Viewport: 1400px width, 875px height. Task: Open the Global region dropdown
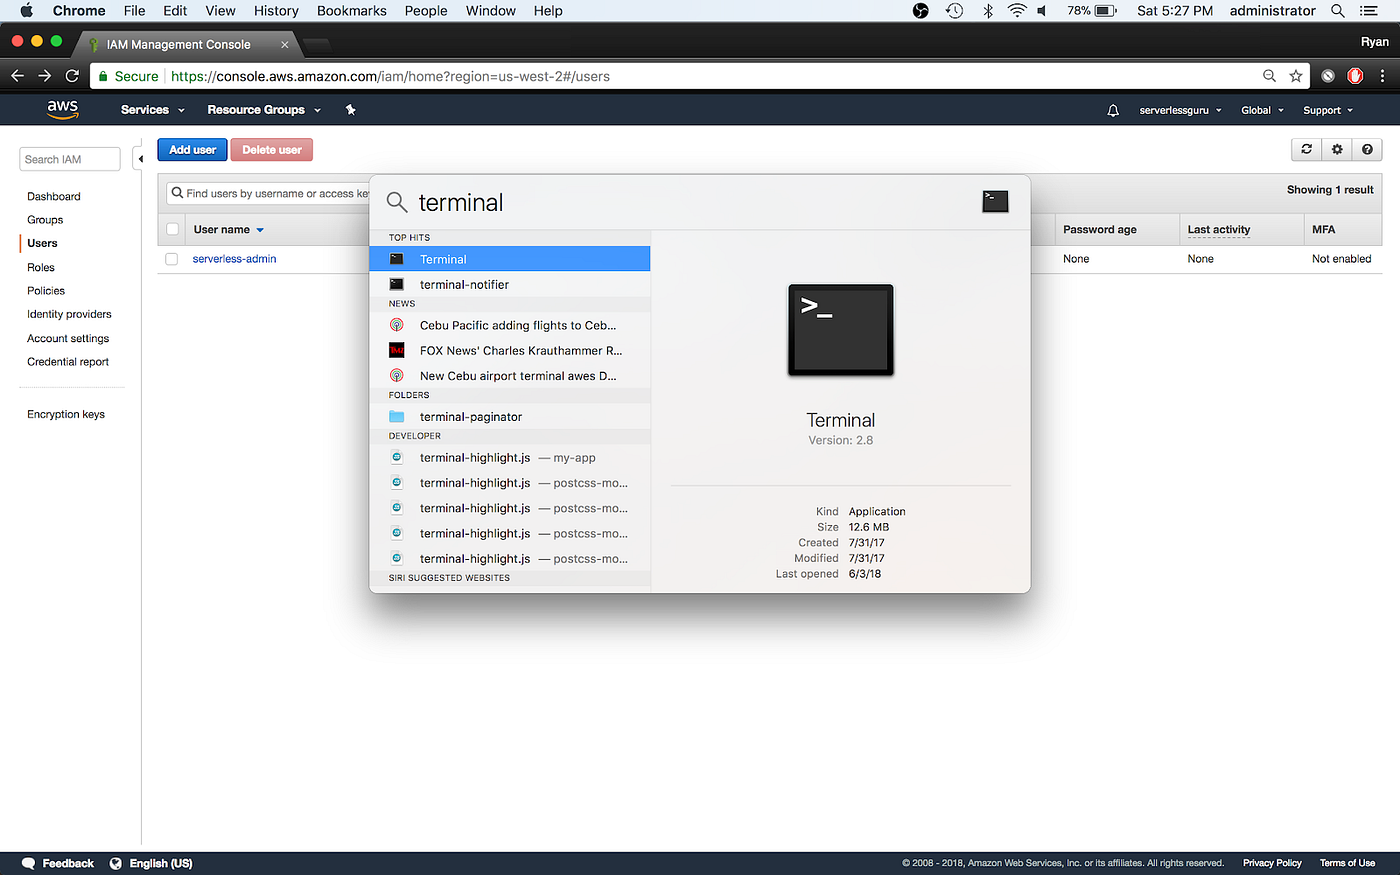(1262, 110)
